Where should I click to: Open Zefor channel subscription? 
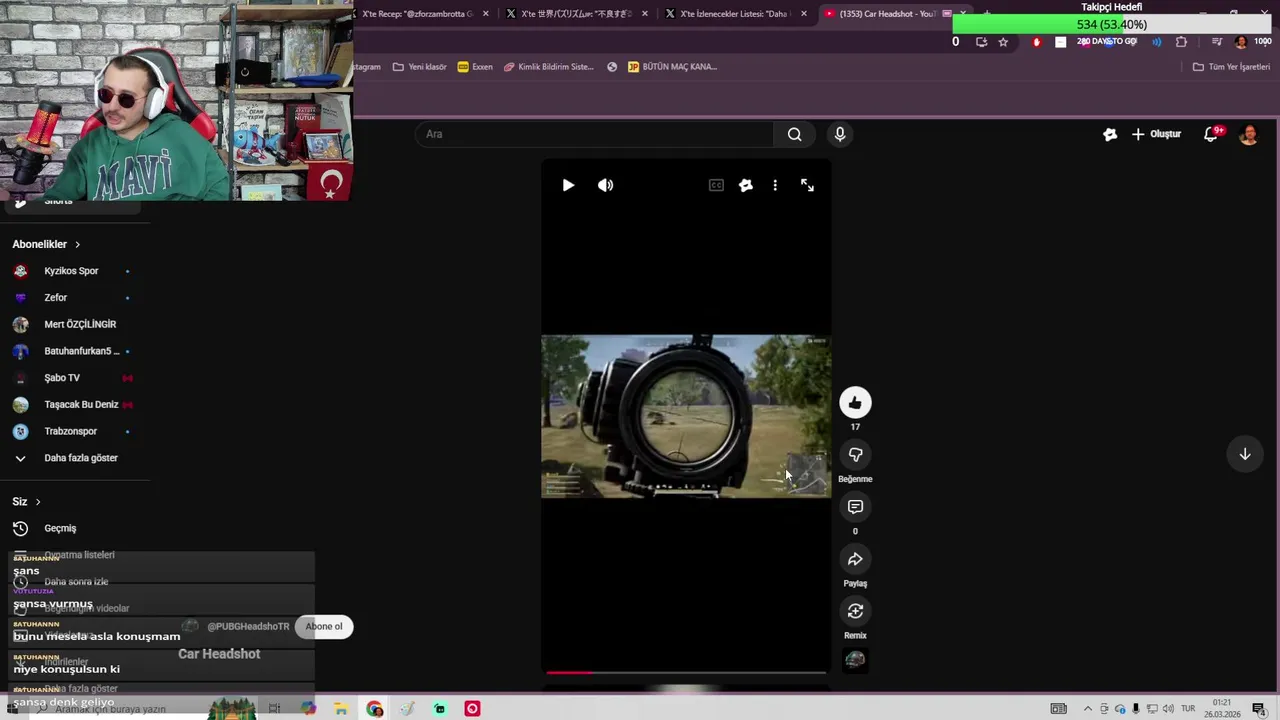[55, 297]
